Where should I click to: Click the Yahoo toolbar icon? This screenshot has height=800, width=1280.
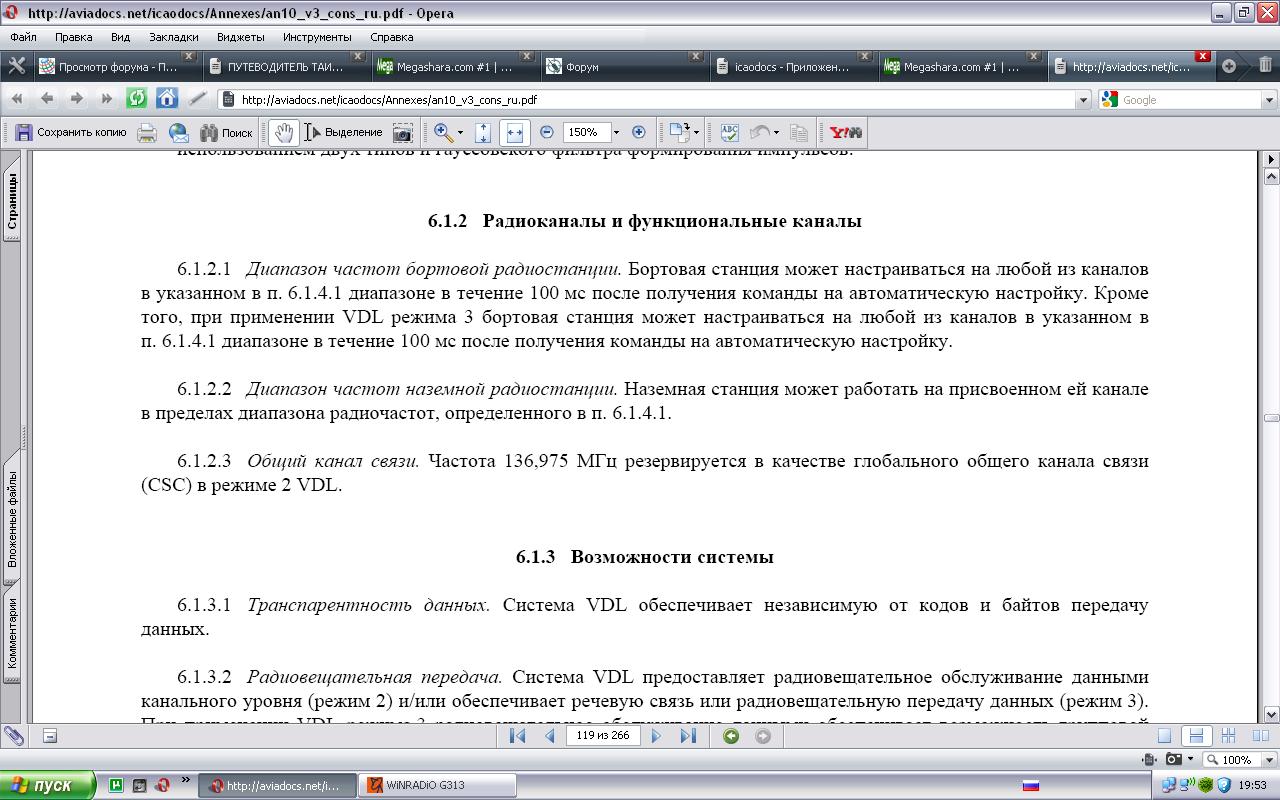click(x=845, y=132)
